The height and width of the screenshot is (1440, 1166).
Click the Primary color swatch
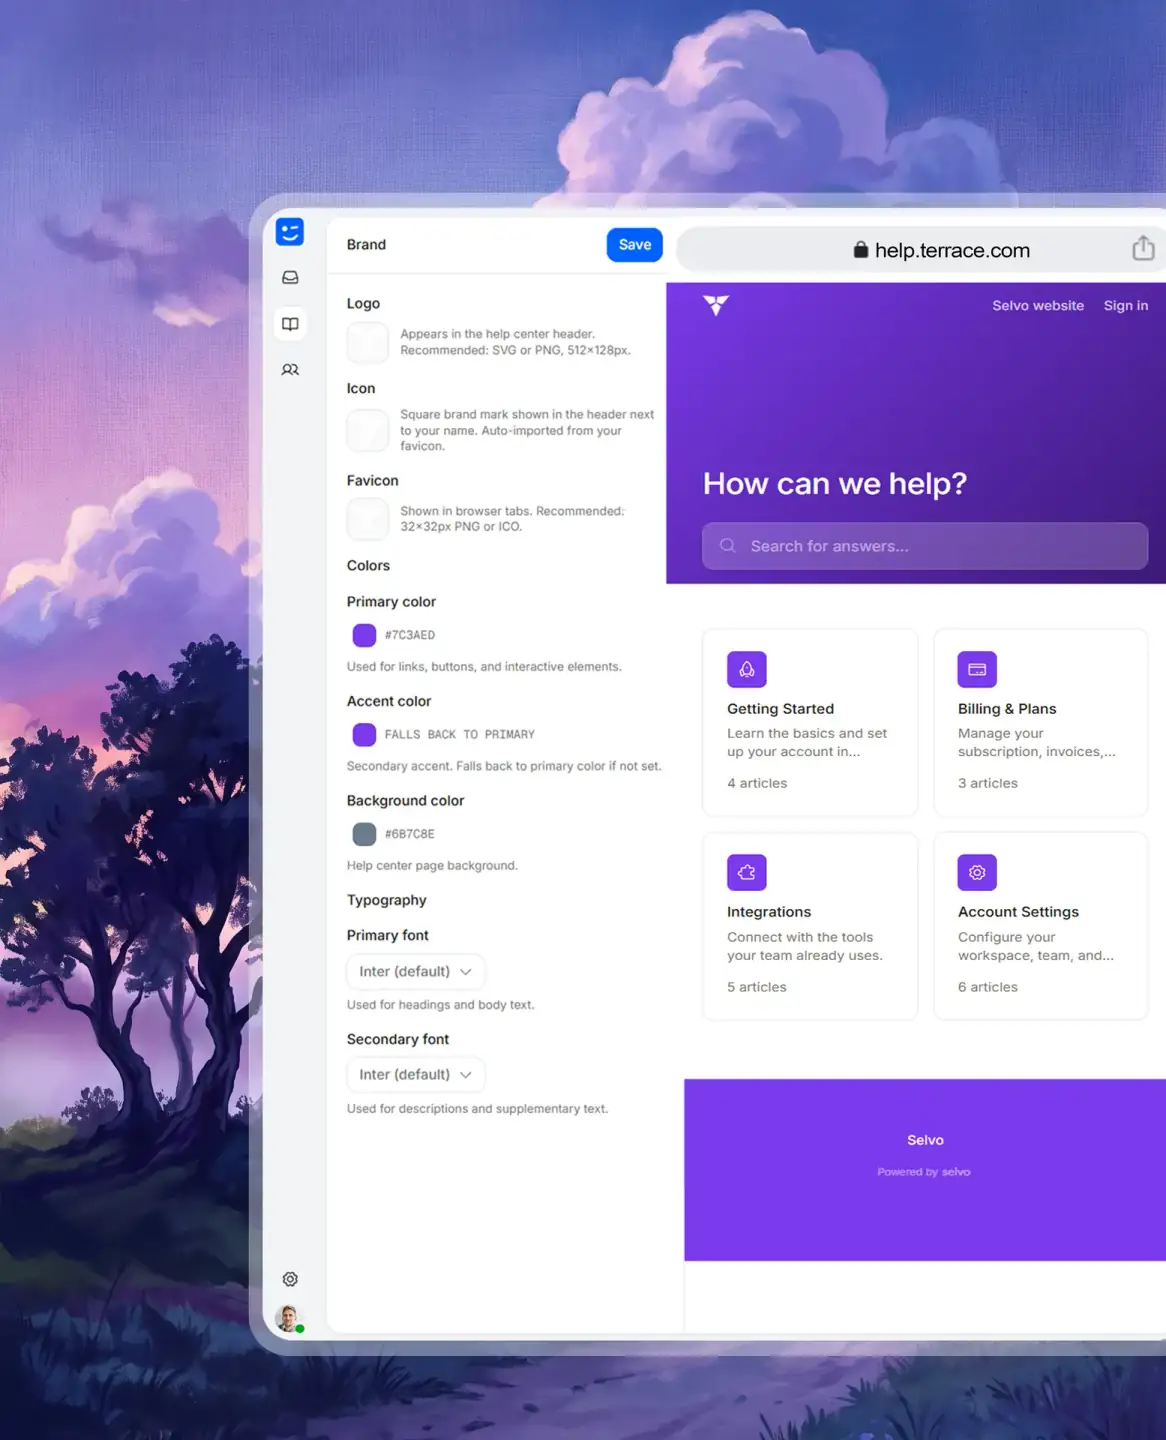[x=364, y=635]
